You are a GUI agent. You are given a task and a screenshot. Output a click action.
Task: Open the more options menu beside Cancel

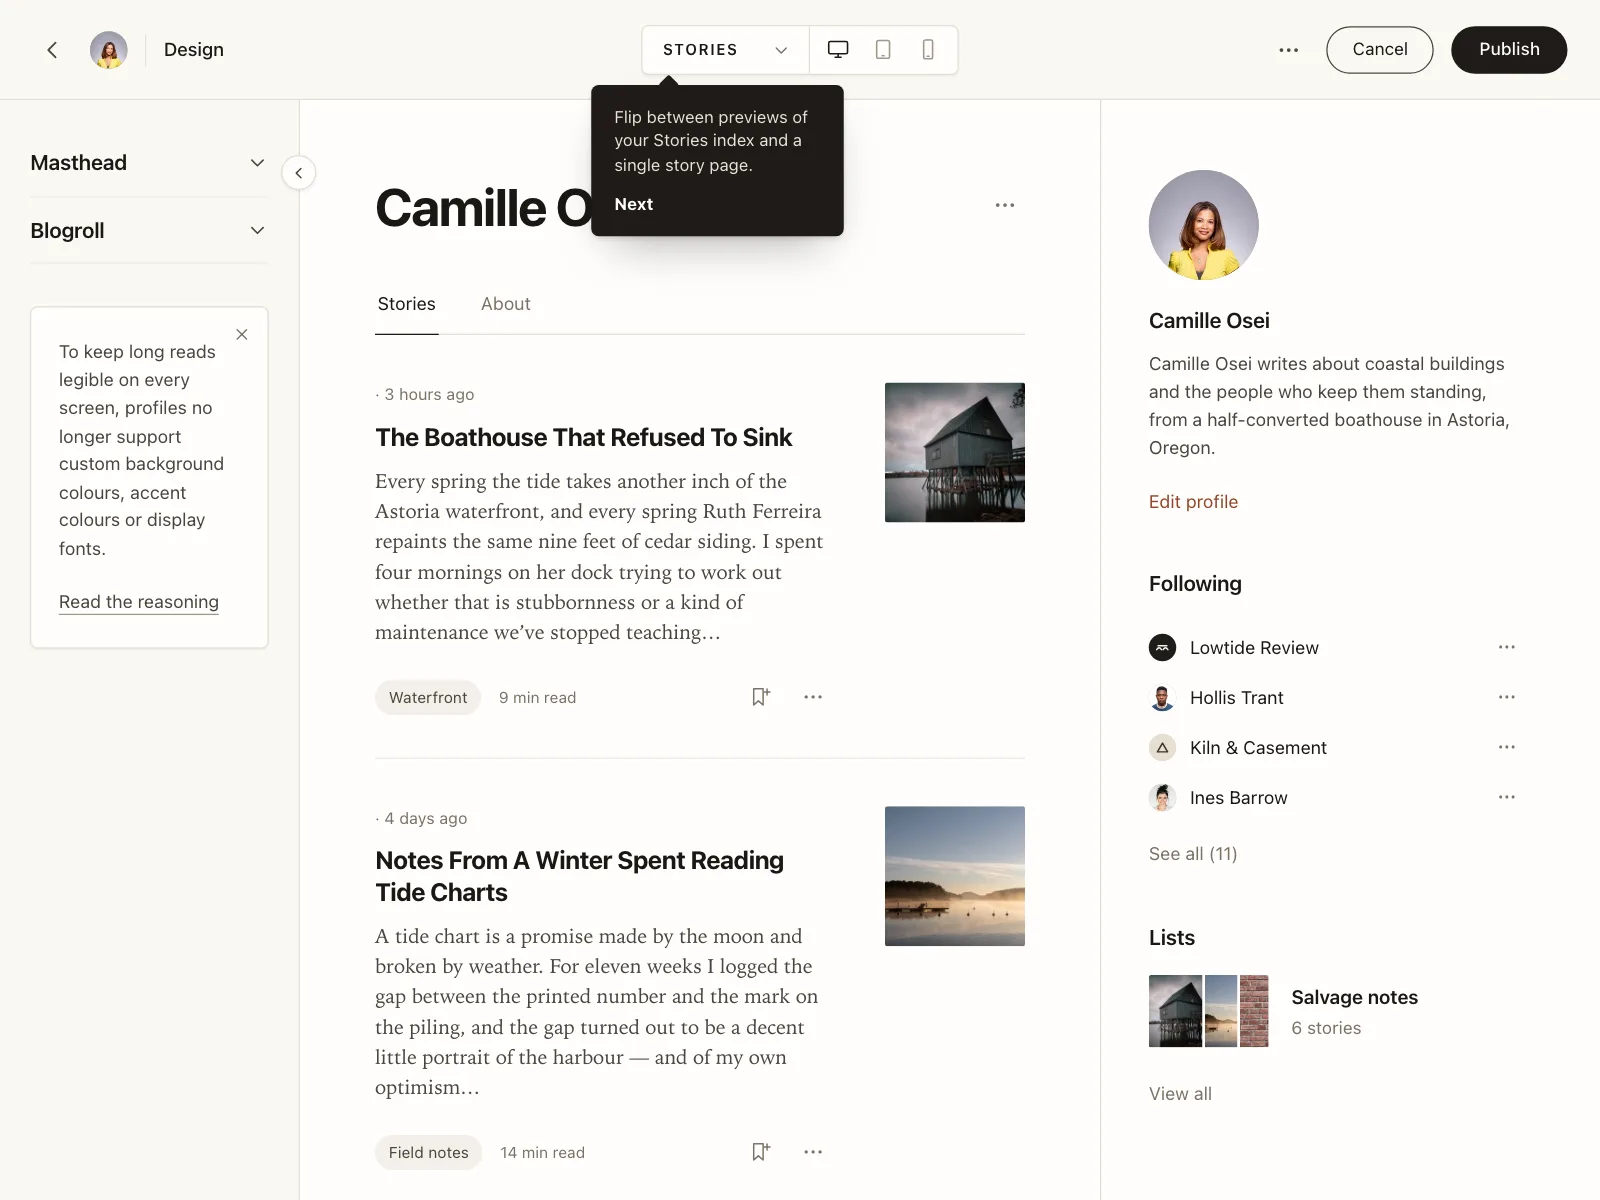click(1289, 50)
